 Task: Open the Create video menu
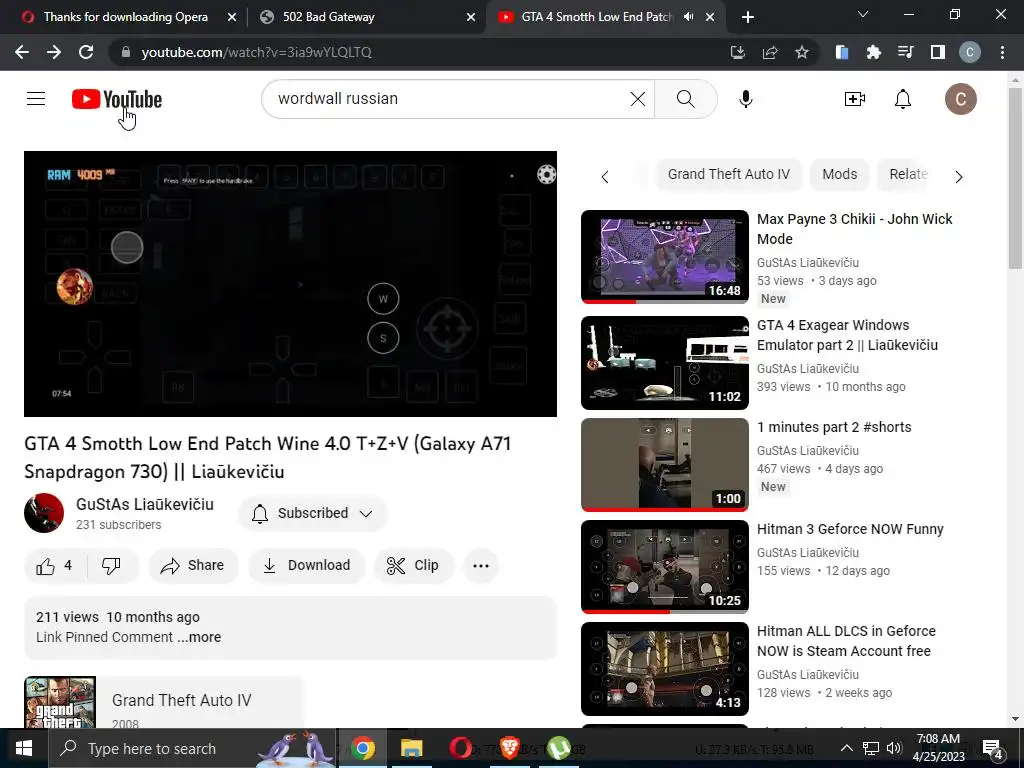tap(855, 99)
